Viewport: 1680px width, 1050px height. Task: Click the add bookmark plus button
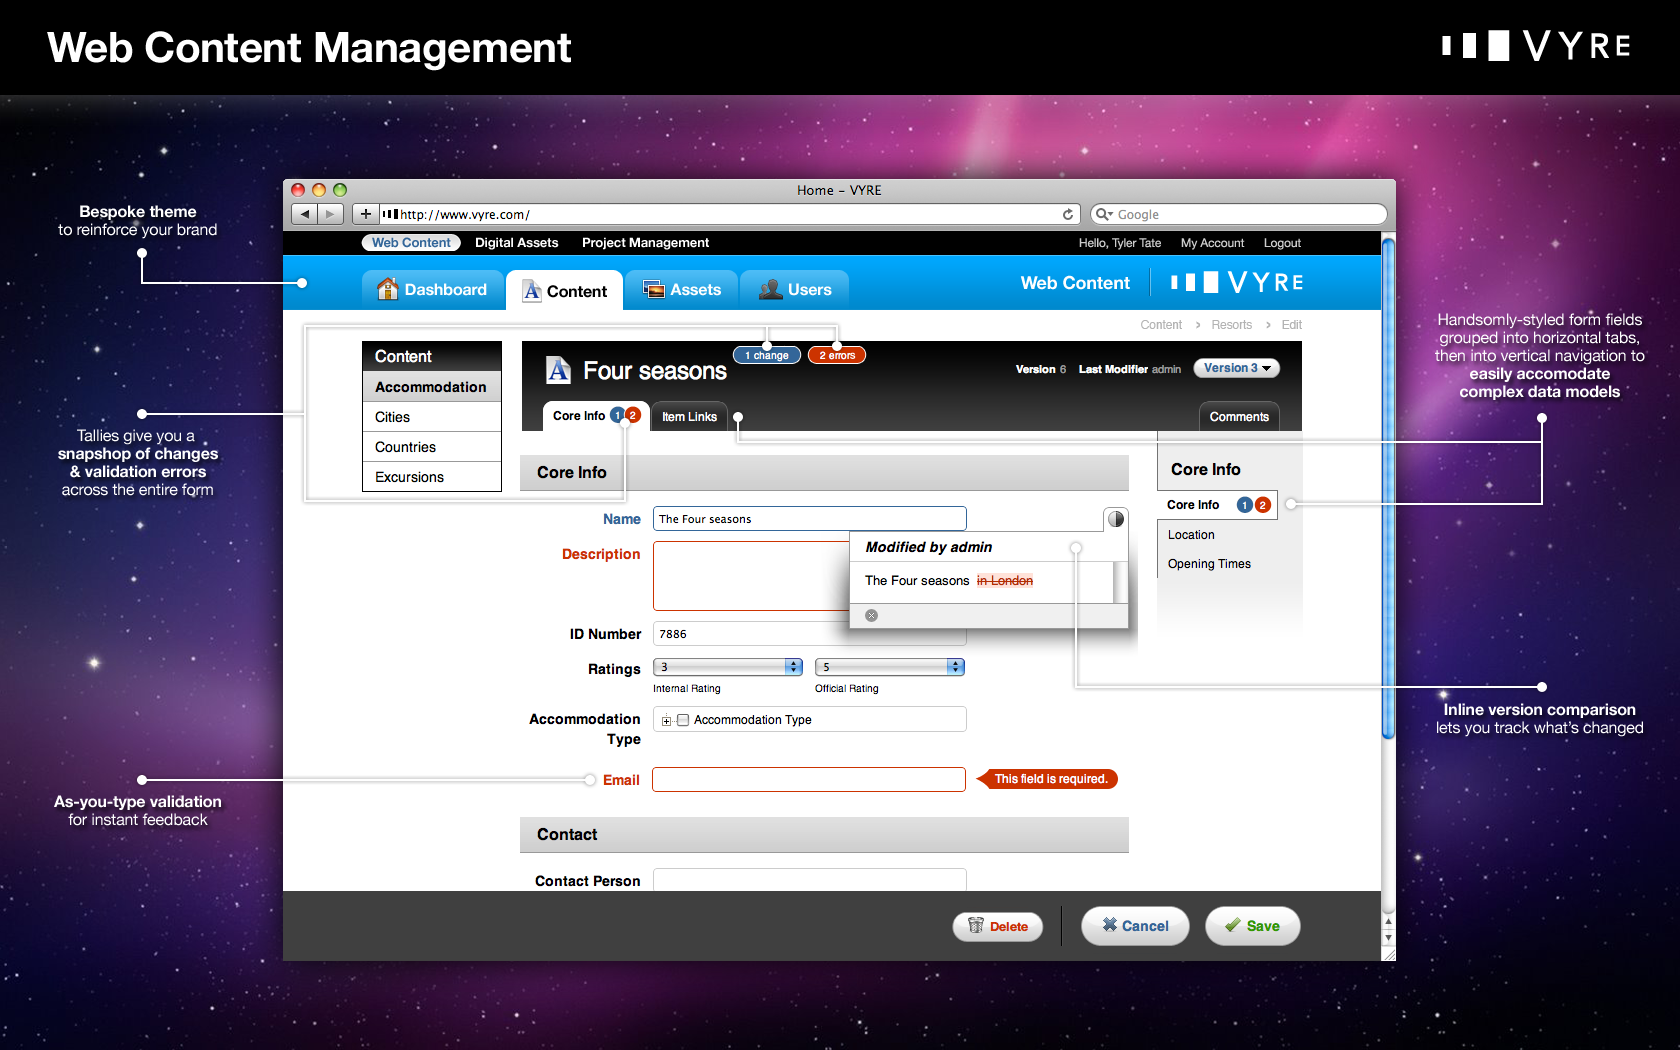coord(366,214)
